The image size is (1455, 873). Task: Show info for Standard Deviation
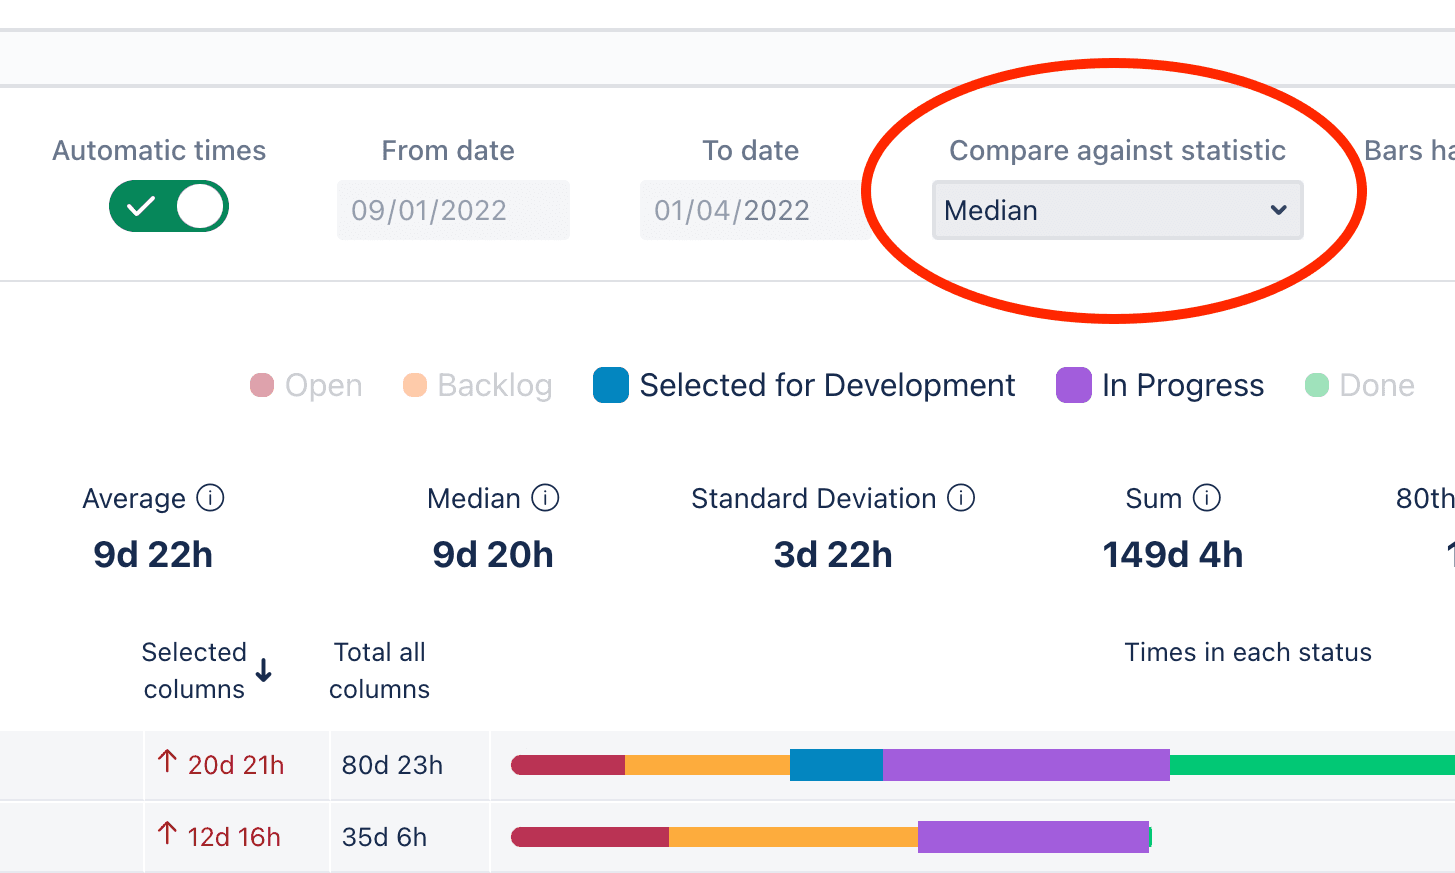961,498
